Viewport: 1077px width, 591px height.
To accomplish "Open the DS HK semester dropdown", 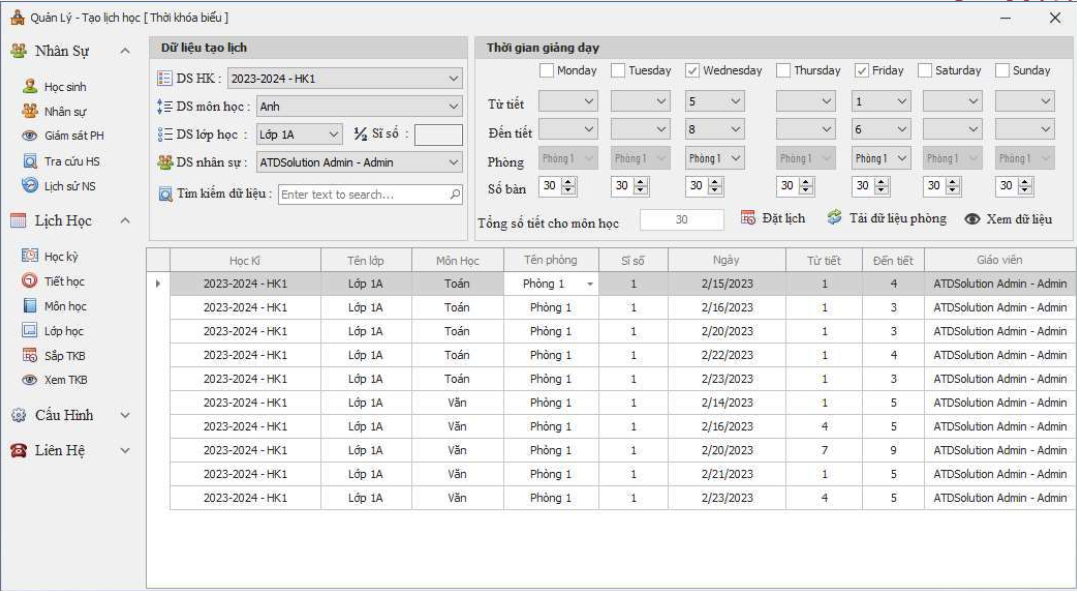I will 454,78.
